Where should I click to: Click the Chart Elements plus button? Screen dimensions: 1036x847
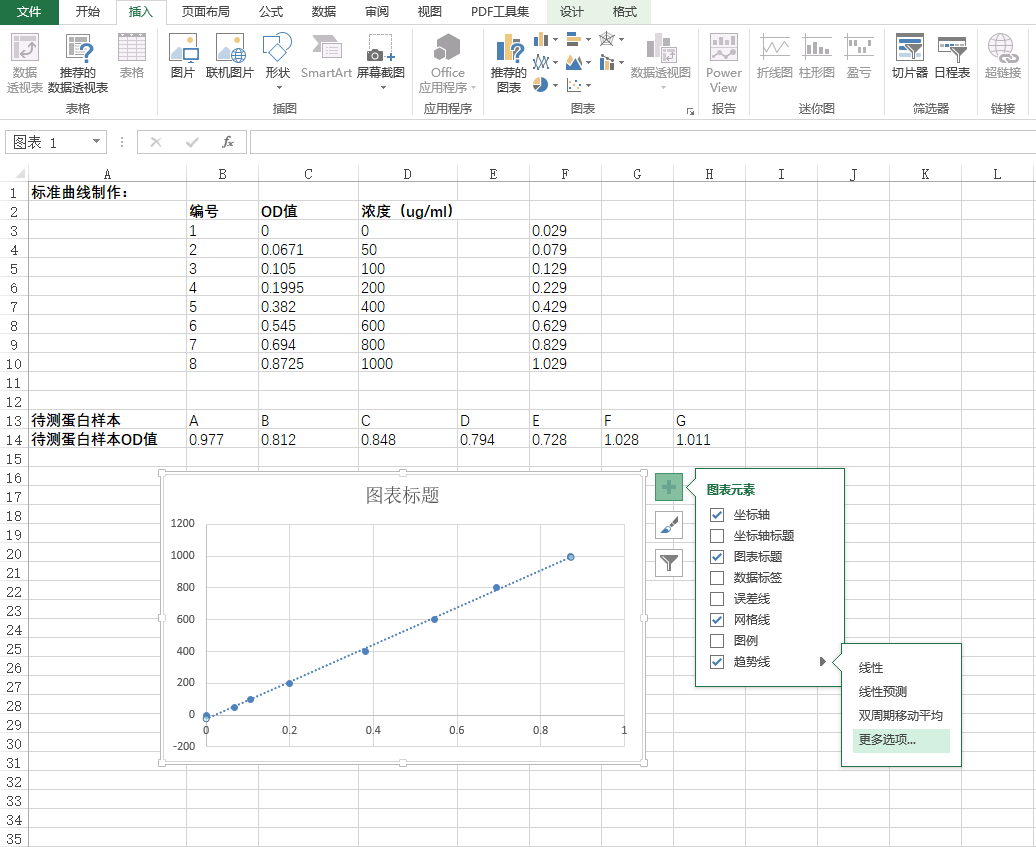point(669,487)
